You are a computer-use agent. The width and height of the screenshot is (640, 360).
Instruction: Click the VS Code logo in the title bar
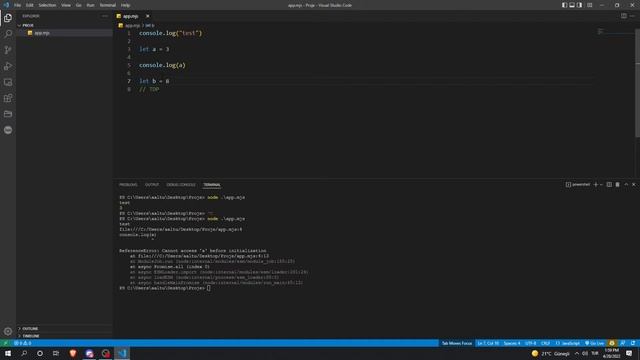pos(6,5)
